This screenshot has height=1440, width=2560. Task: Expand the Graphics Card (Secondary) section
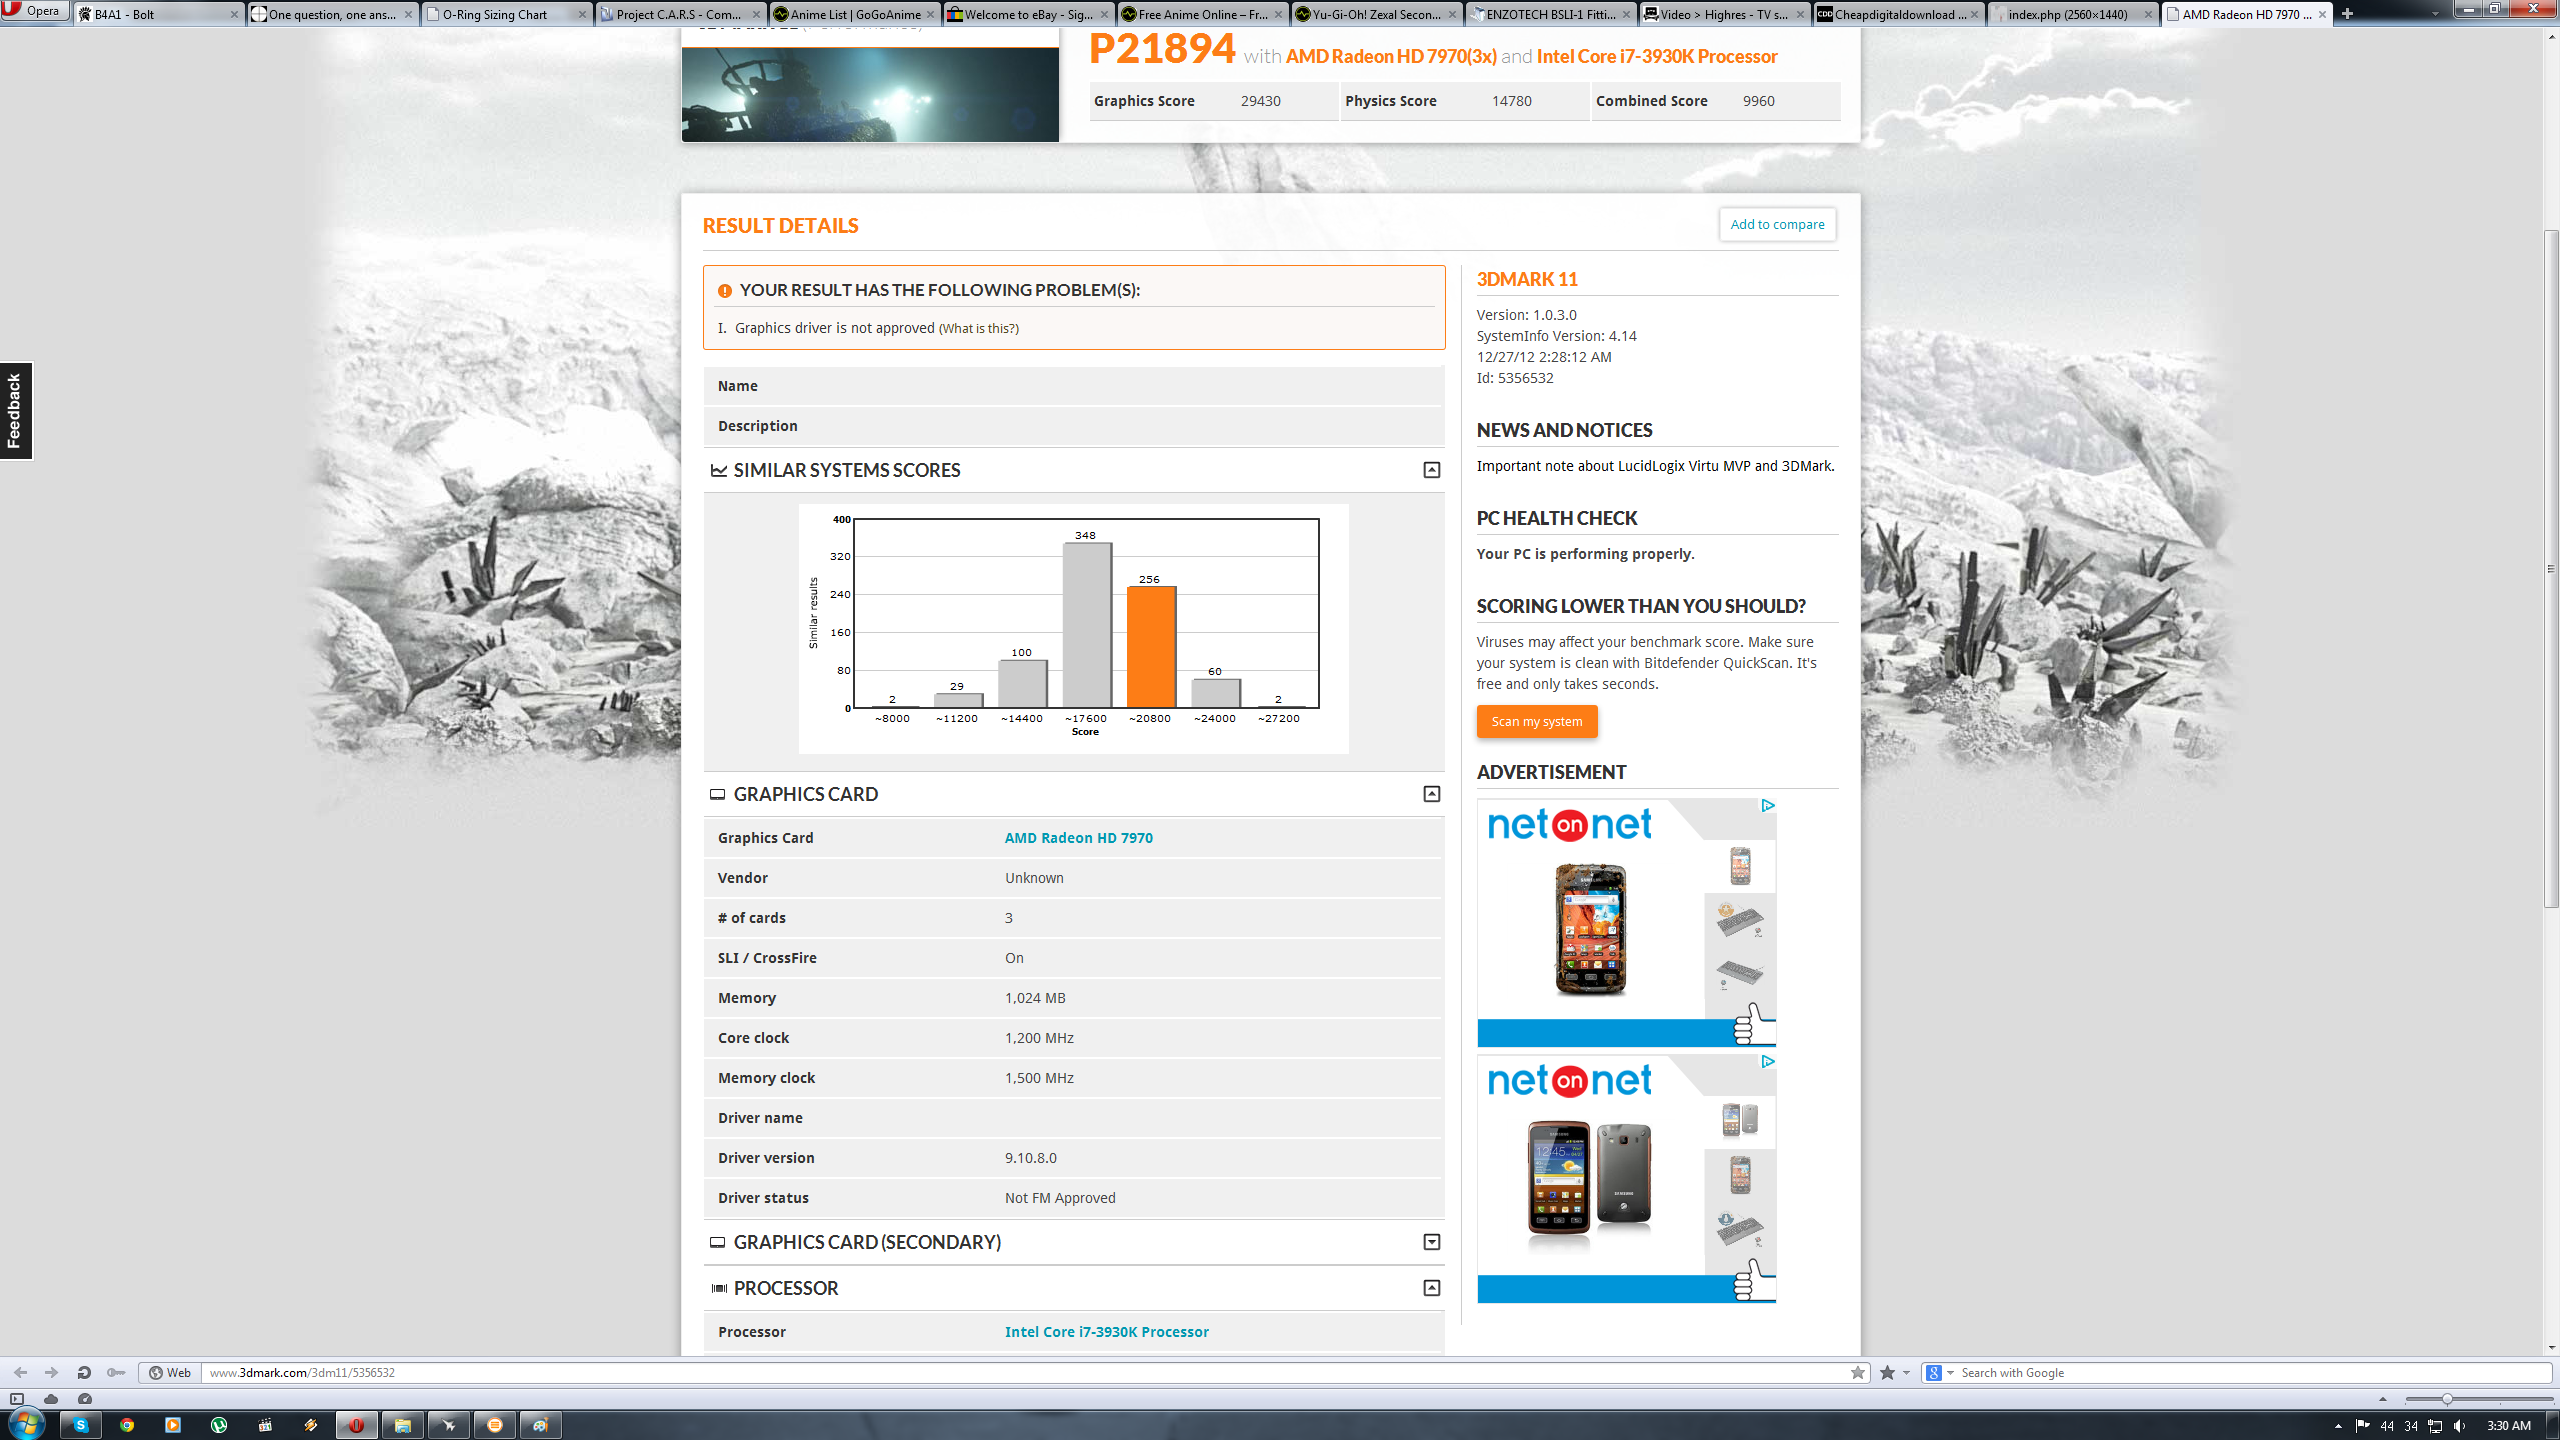[1431, 1242]
